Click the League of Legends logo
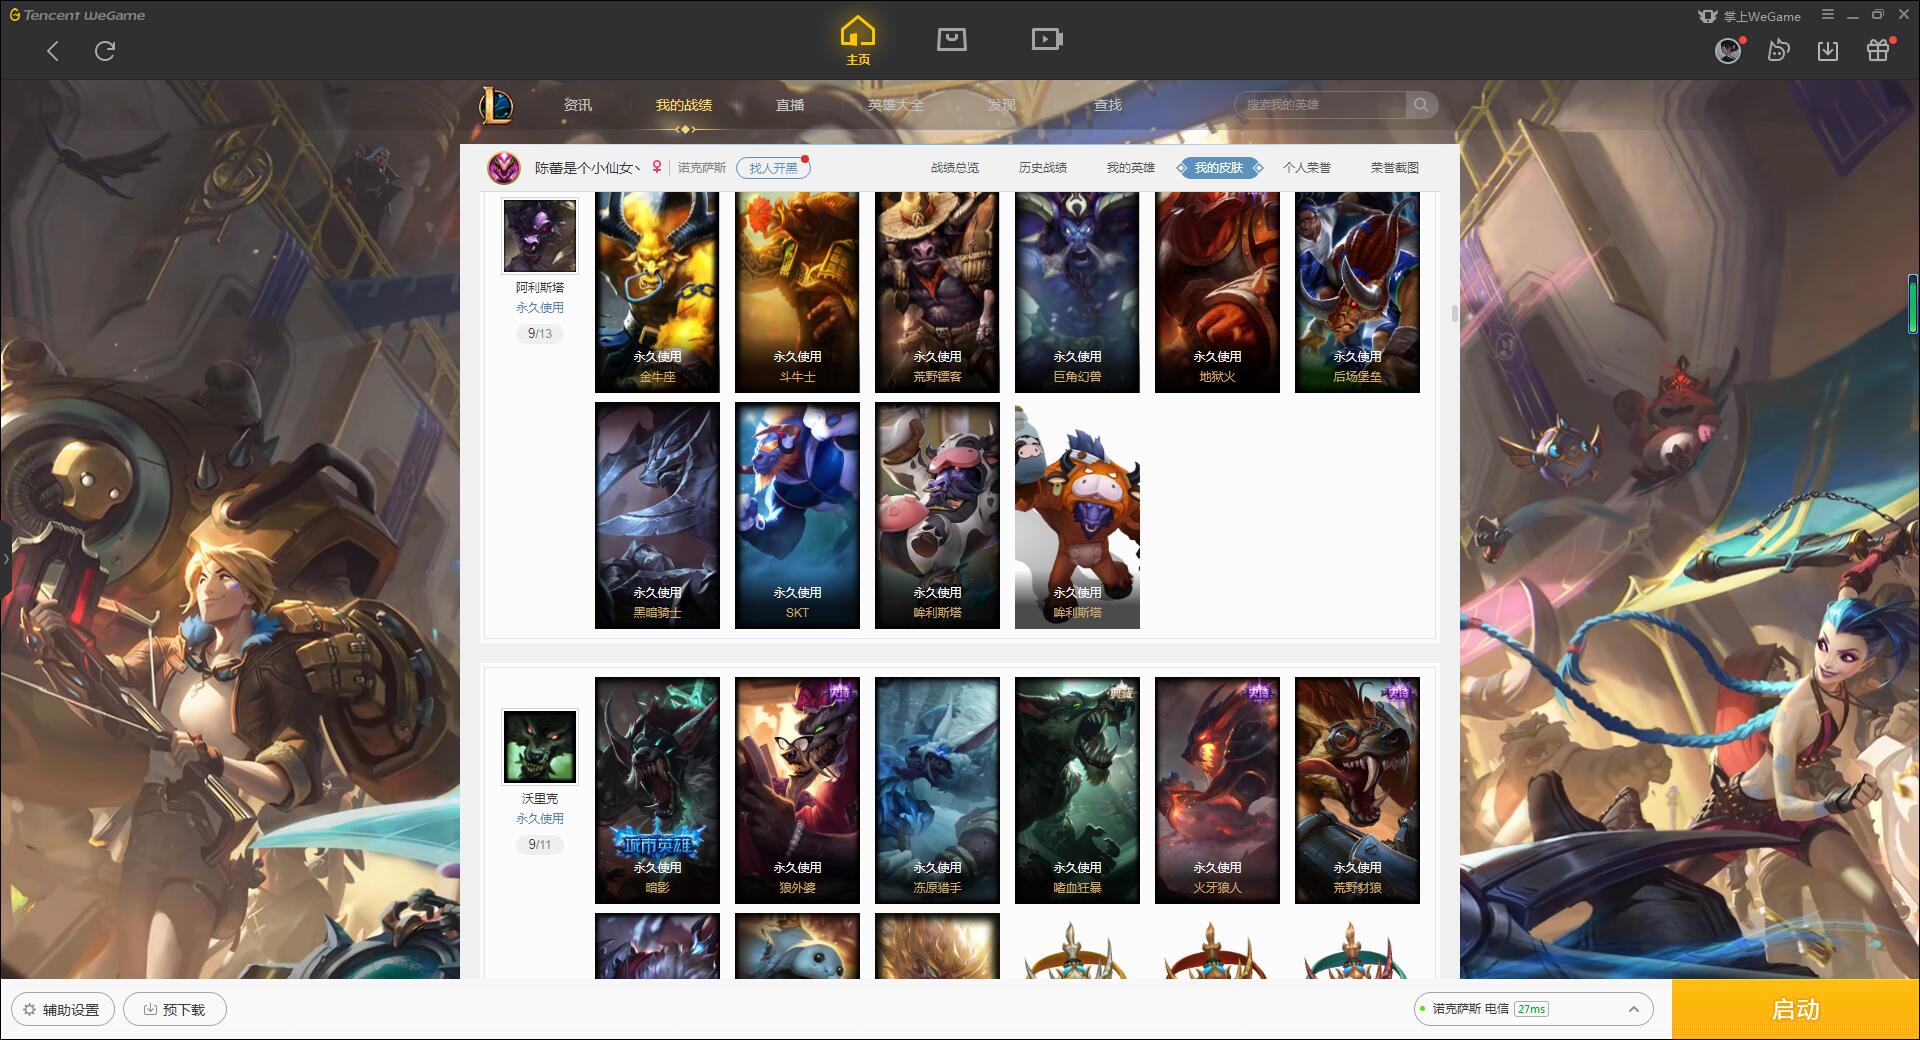 pyautogui.click(x=496, y=105)
